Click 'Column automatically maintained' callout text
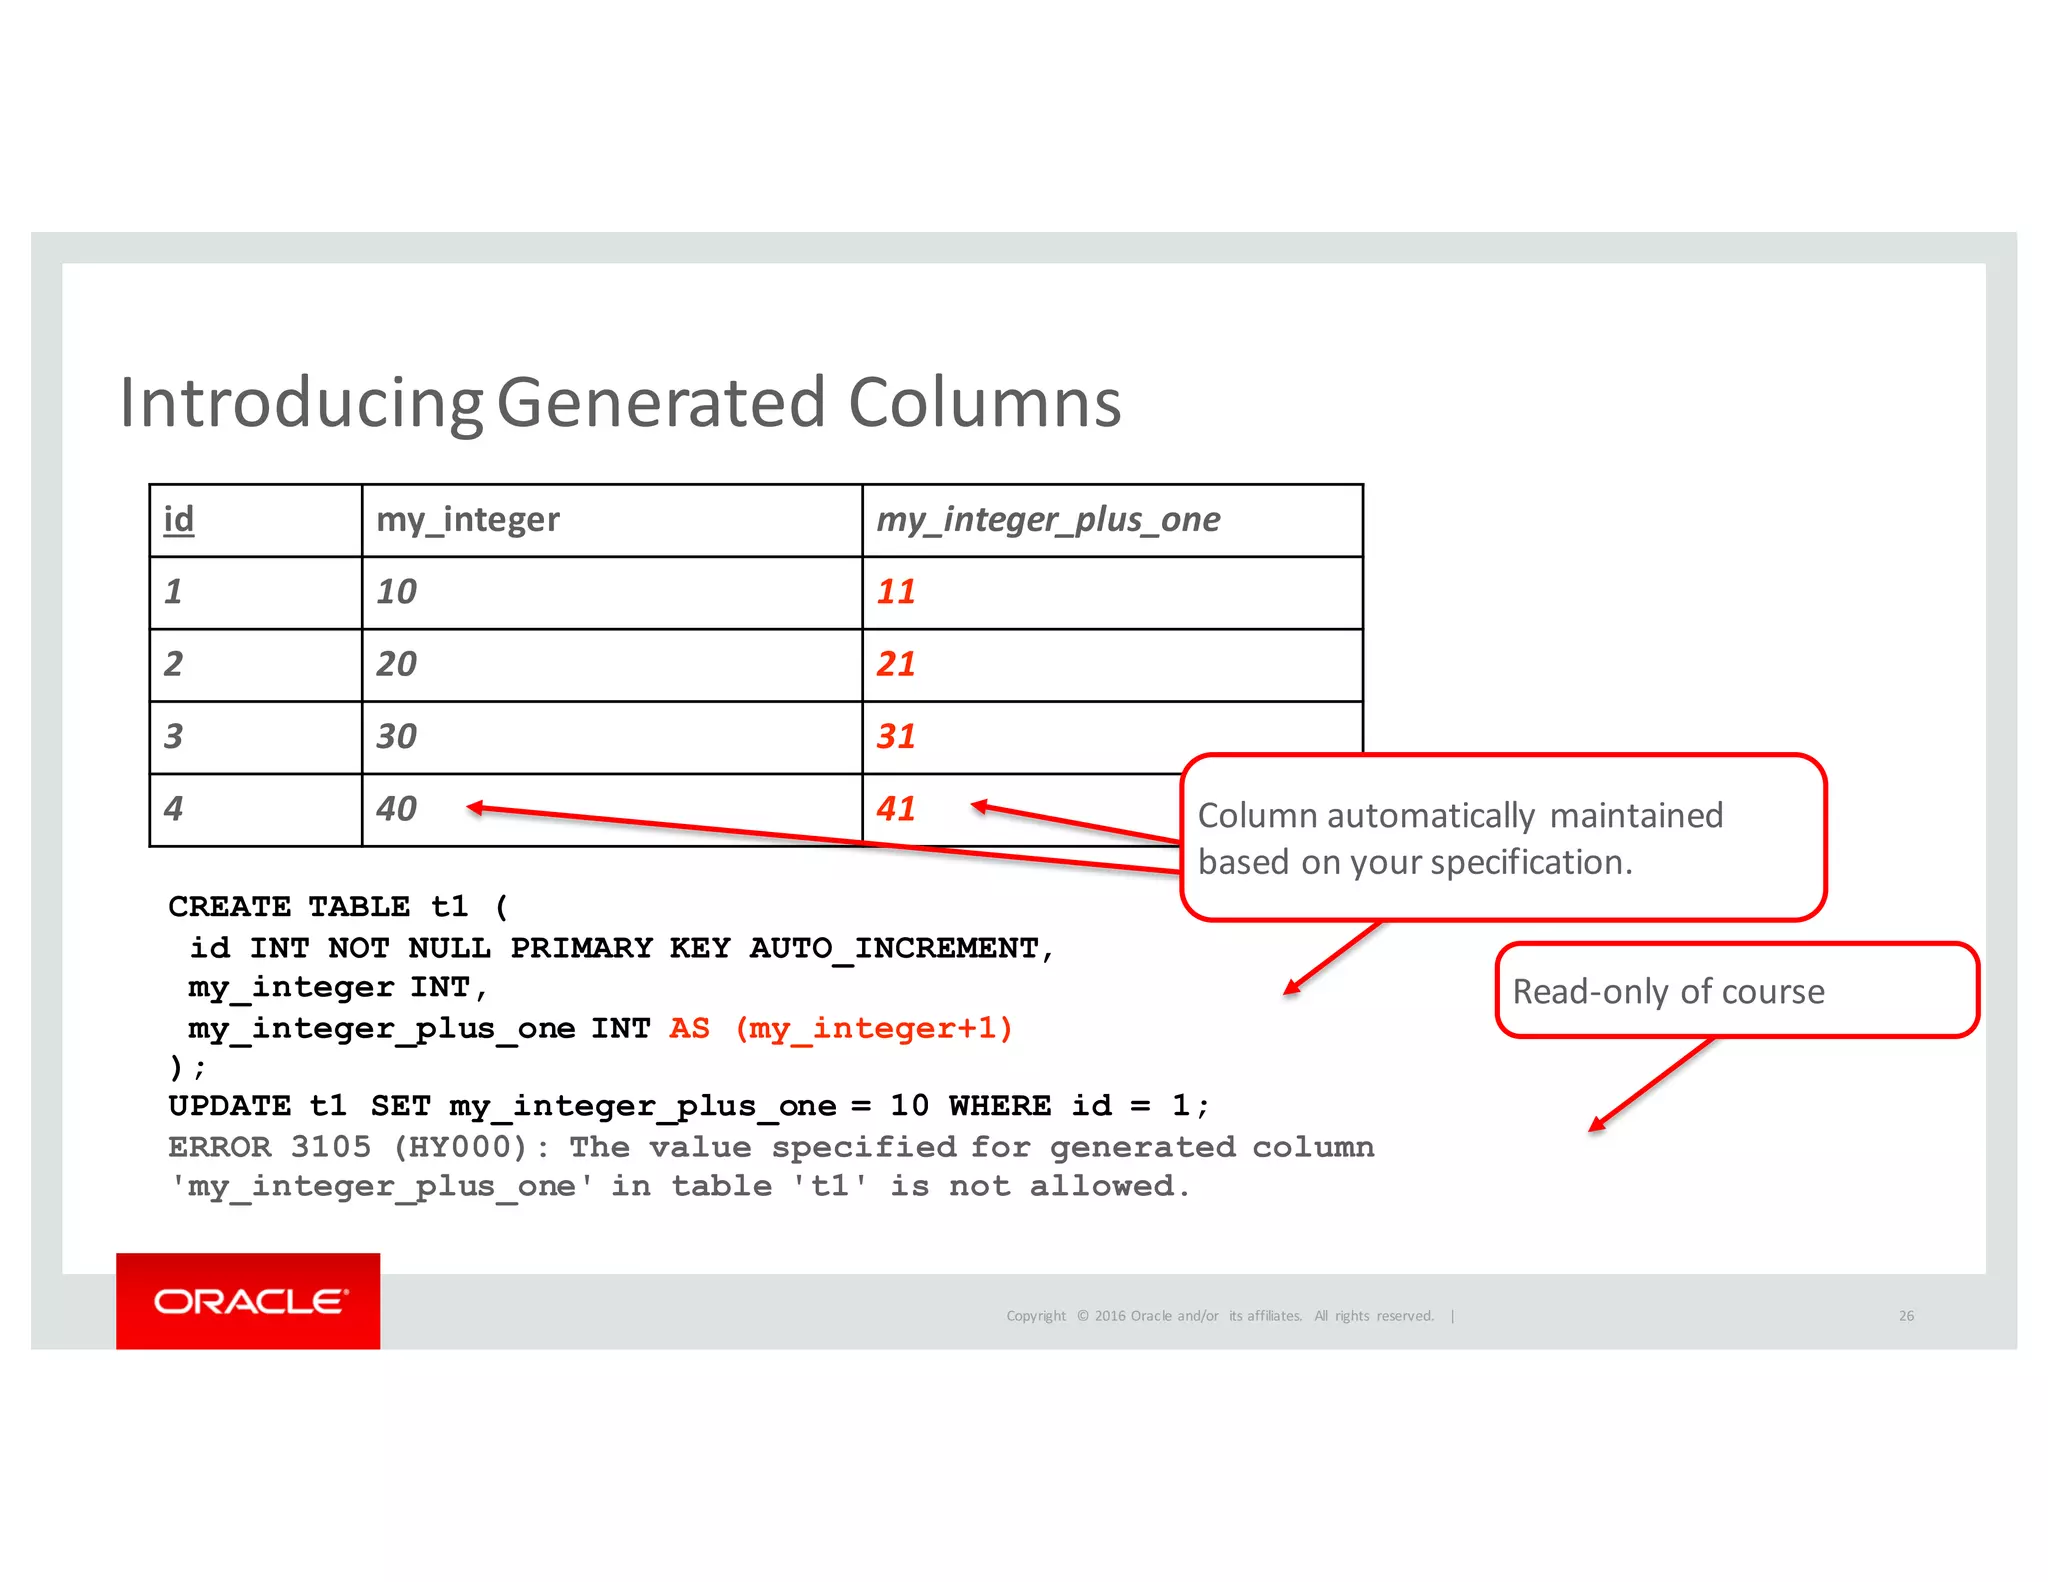Viewport: 2048px width, 1582px height. click(1460, 838)
